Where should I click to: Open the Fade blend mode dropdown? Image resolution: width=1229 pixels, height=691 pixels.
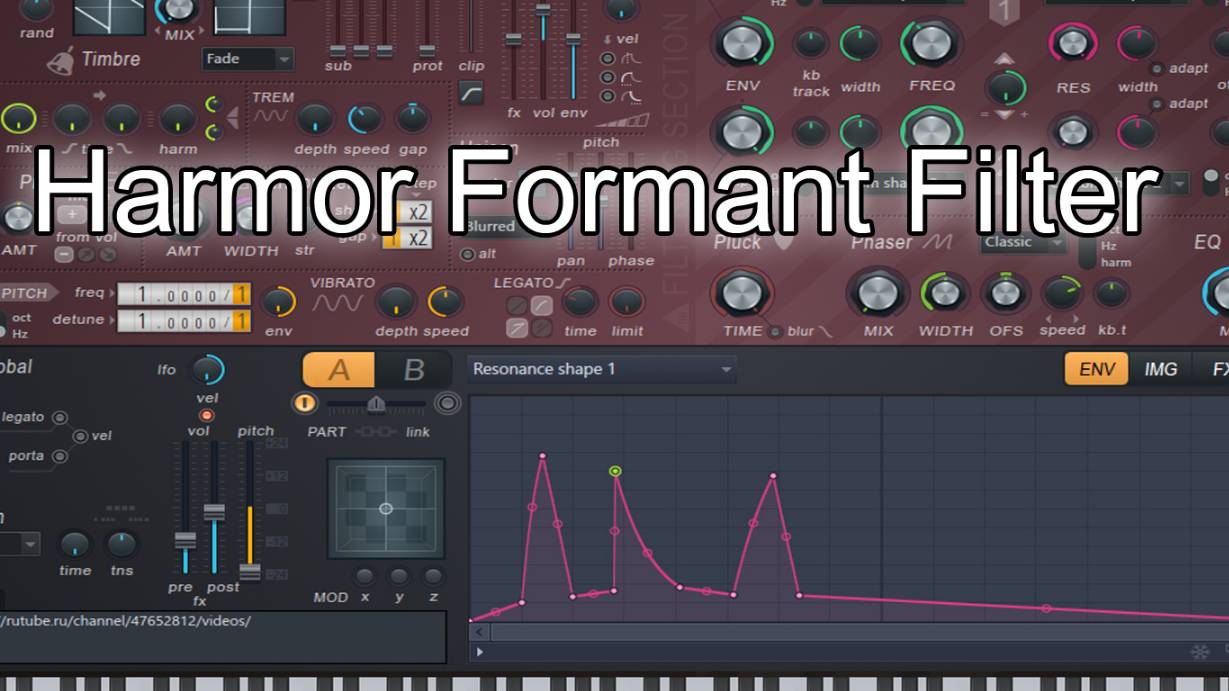click(247, 59)
